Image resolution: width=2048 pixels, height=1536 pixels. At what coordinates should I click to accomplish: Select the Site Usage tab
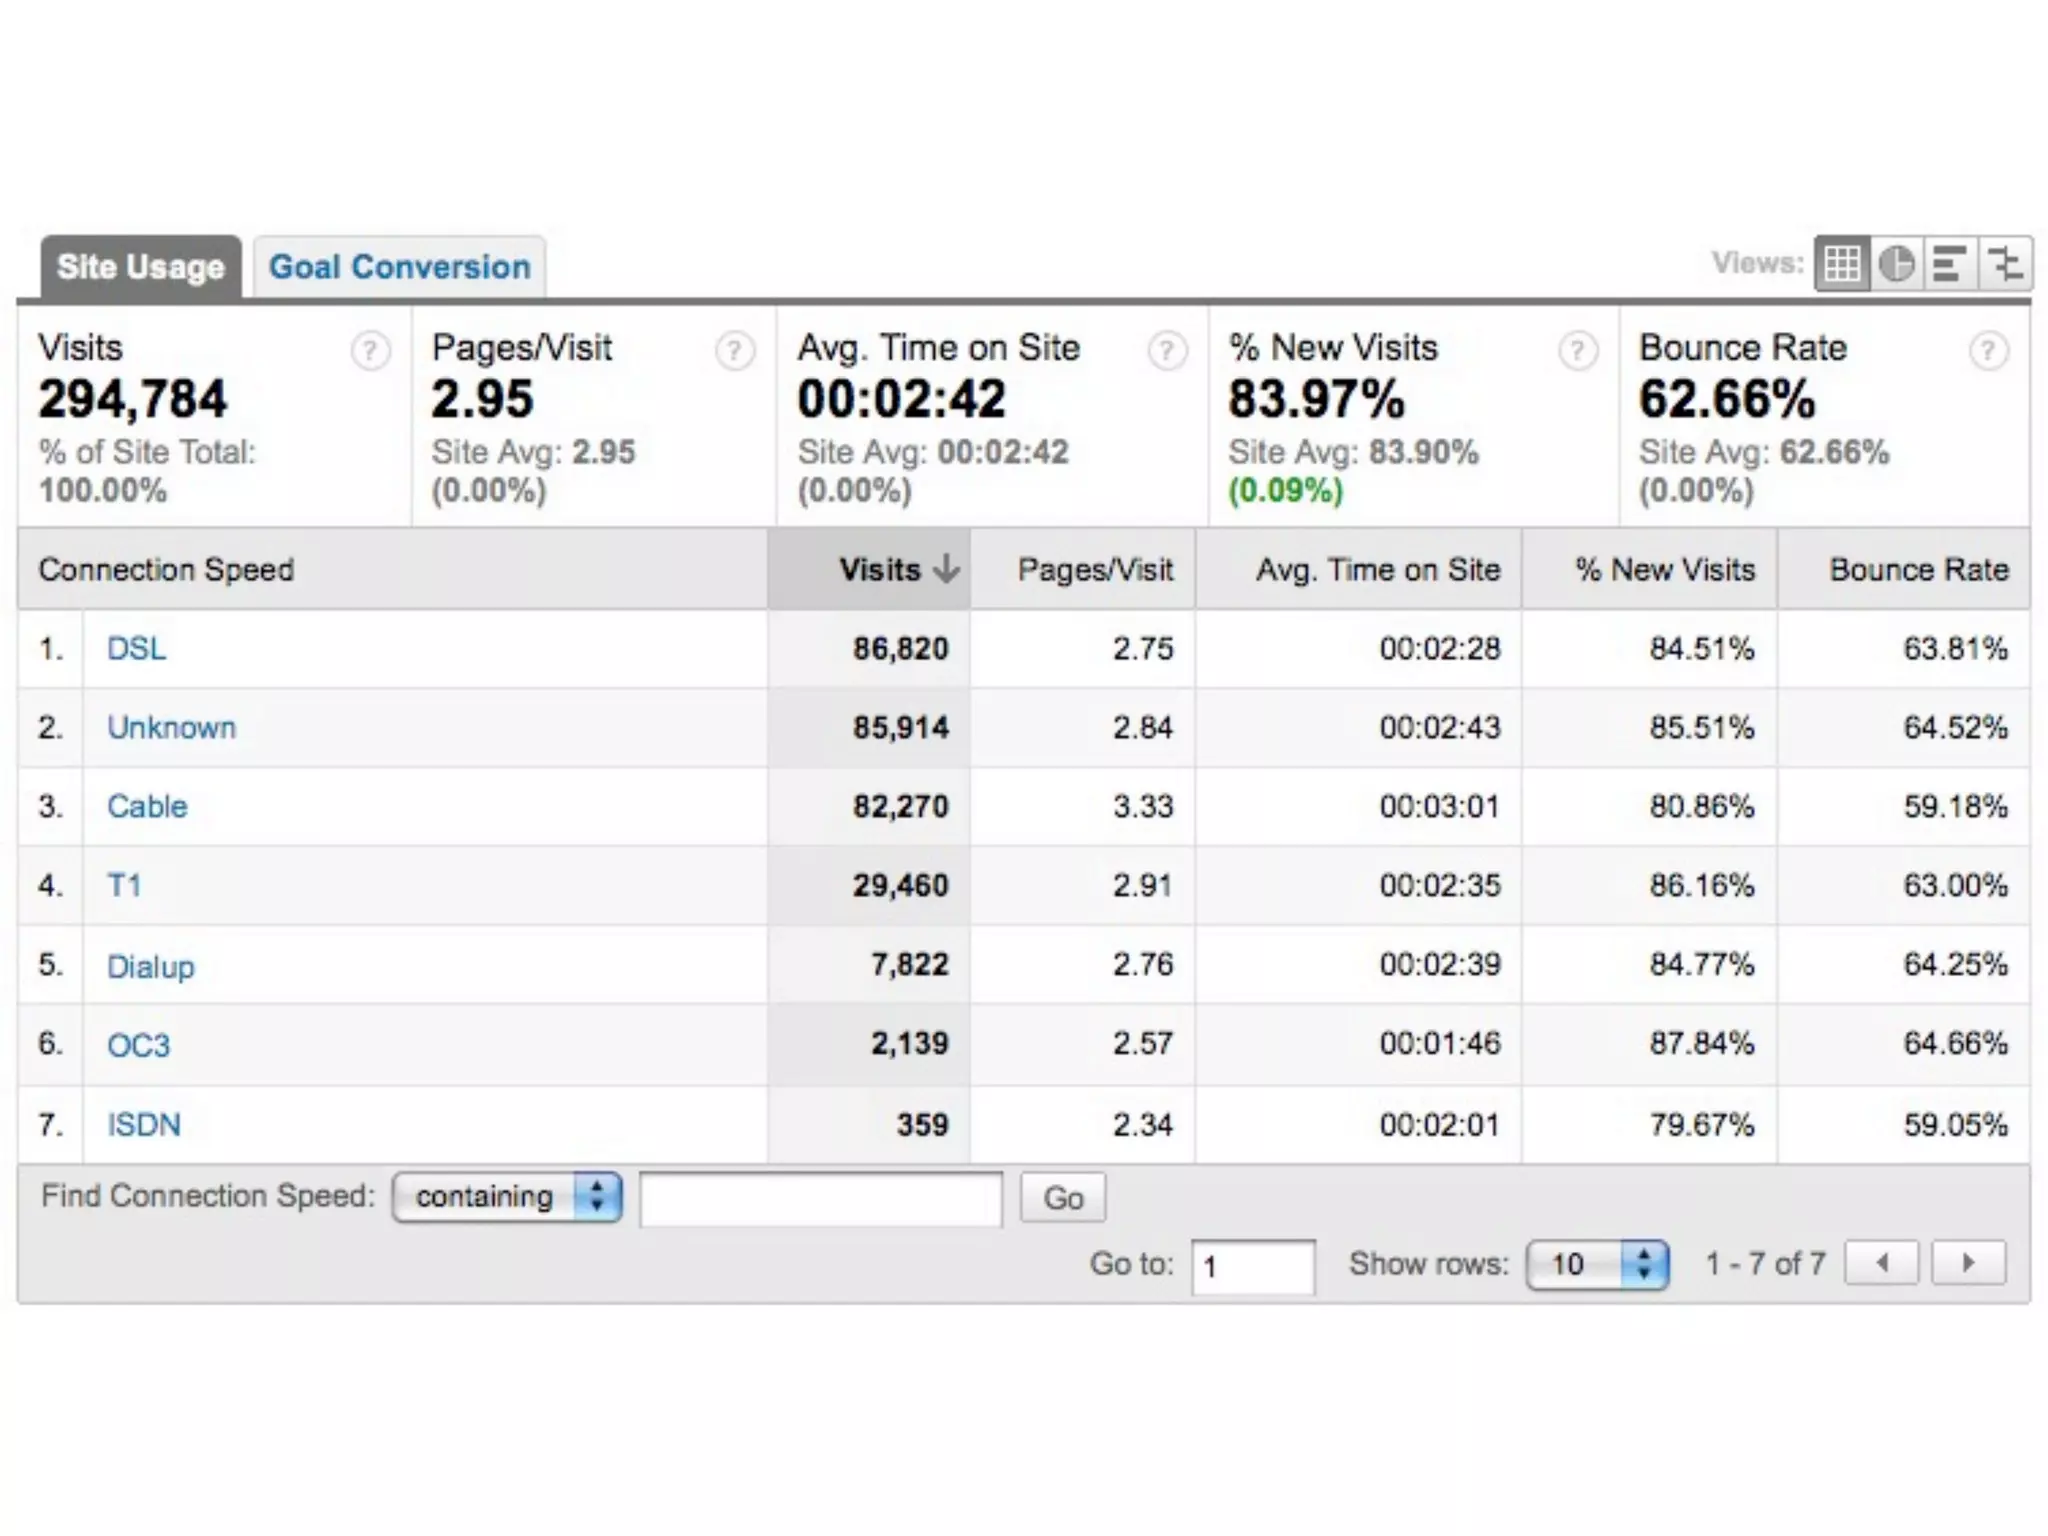tap(140, 267)
